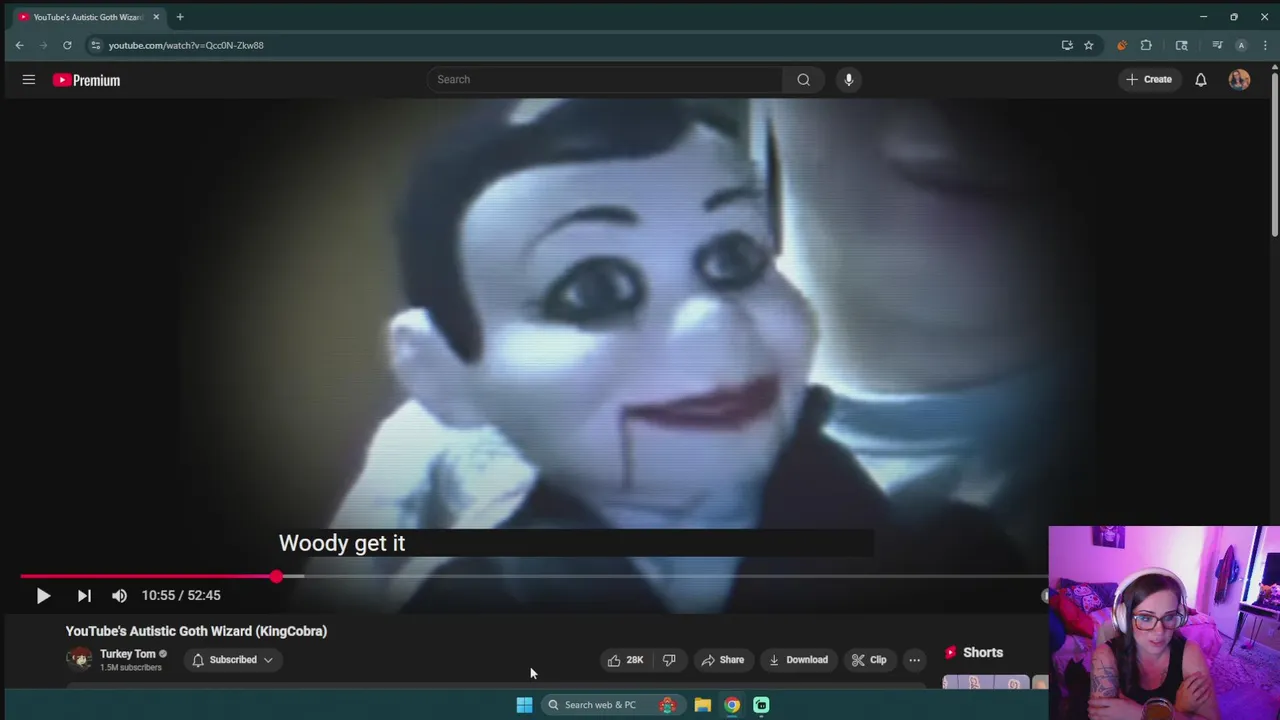Viewport: 1280px width, 720px height.
Task: Click the progress bar scrubber handle
Action: pyautogui.click(x=276, y=577)
